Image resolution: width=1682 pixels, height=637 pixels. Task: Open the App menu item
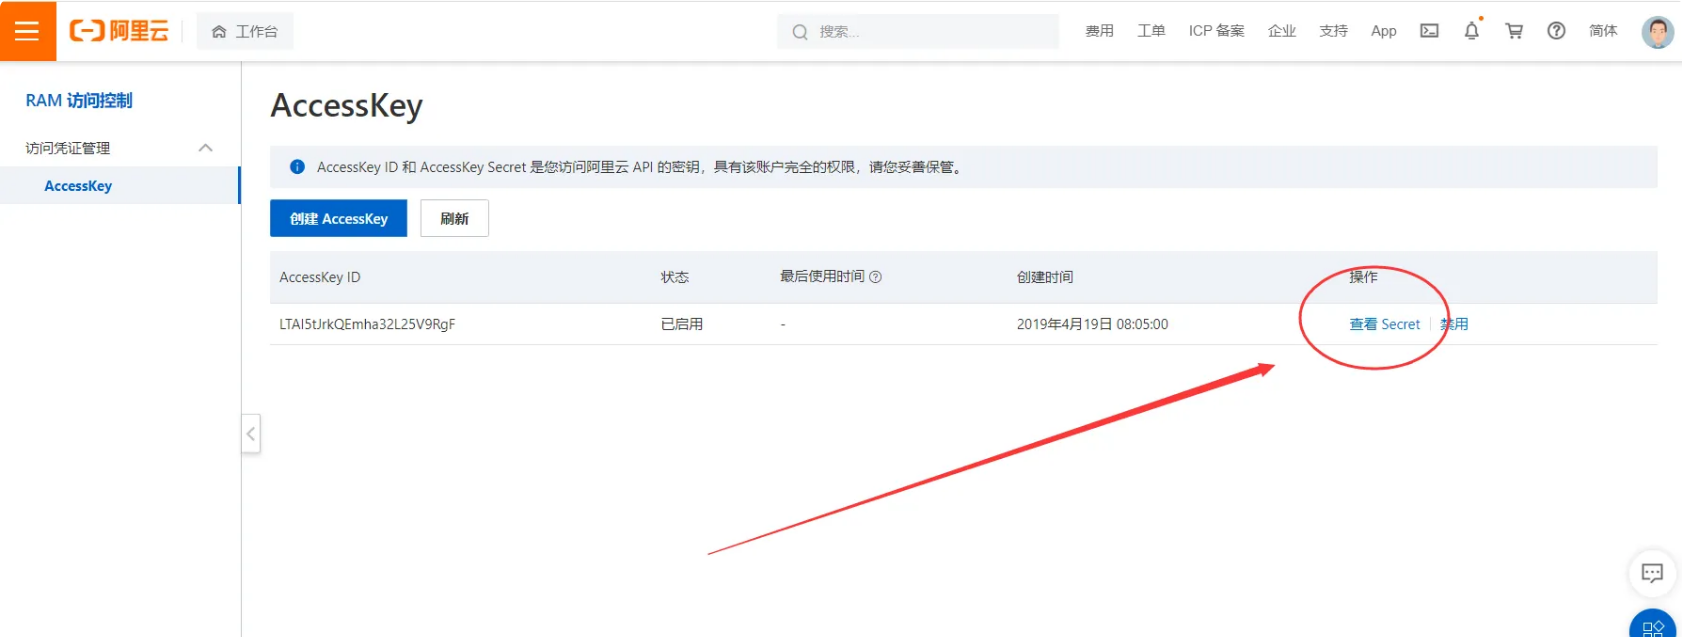[x=1384, y=31]
